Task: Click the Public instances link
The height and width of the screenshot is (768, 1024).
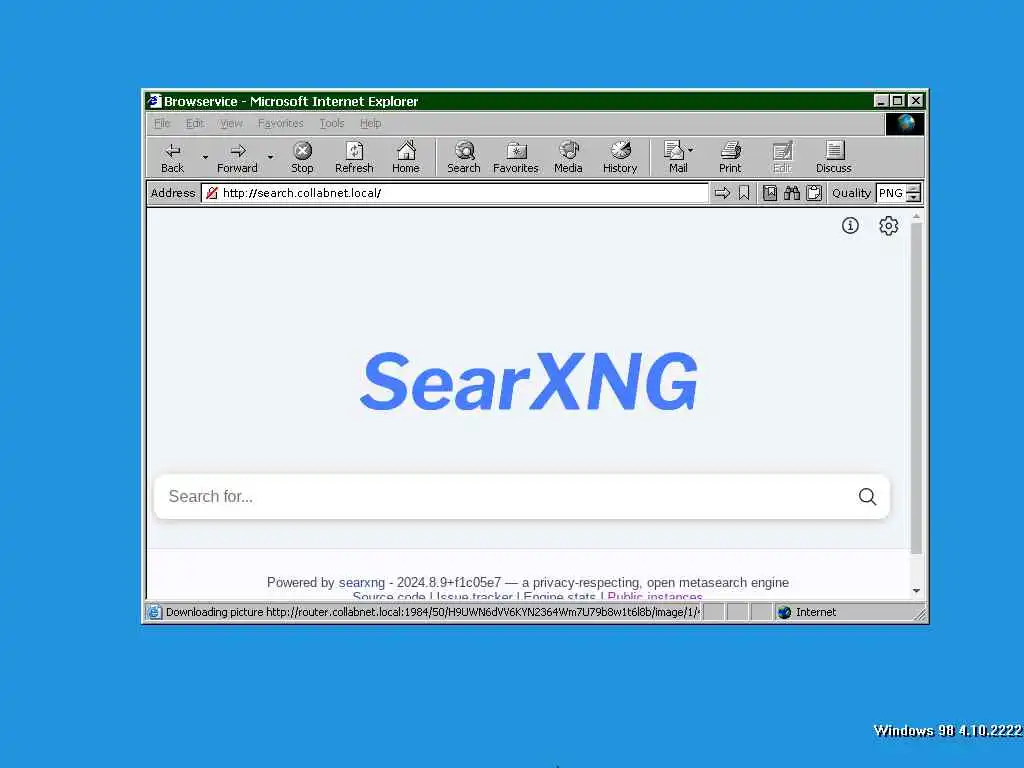Action: click(655, 596)
